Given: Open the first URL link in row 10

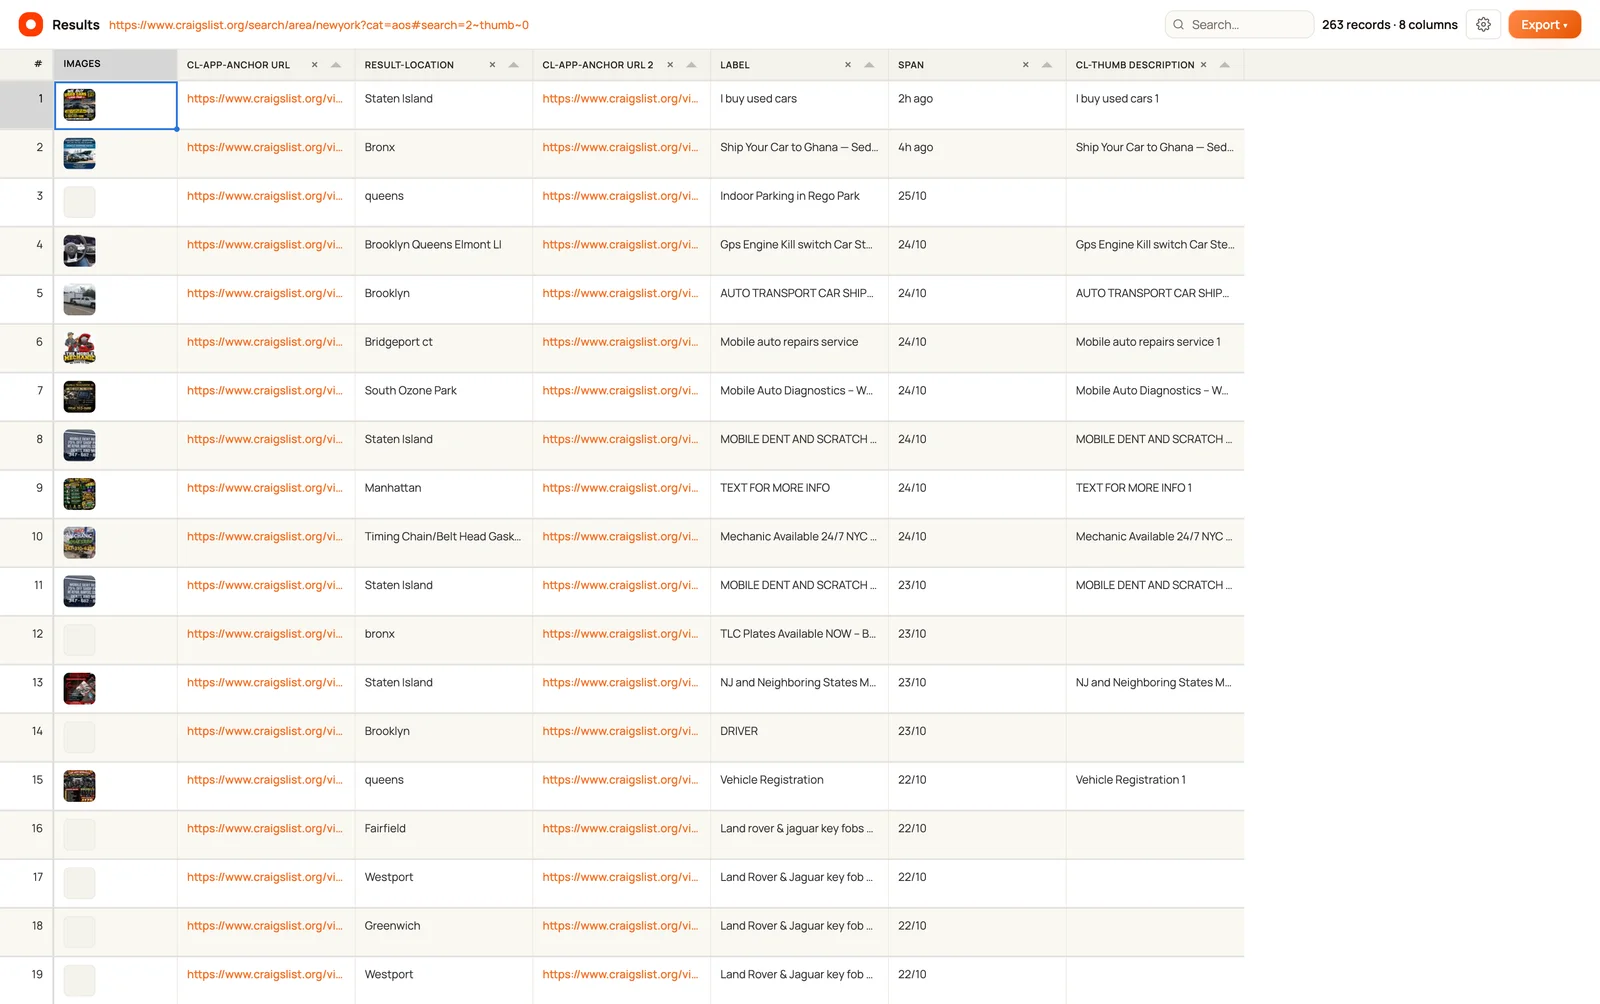Looking at the screenshot, I should [x=265, y=537].
